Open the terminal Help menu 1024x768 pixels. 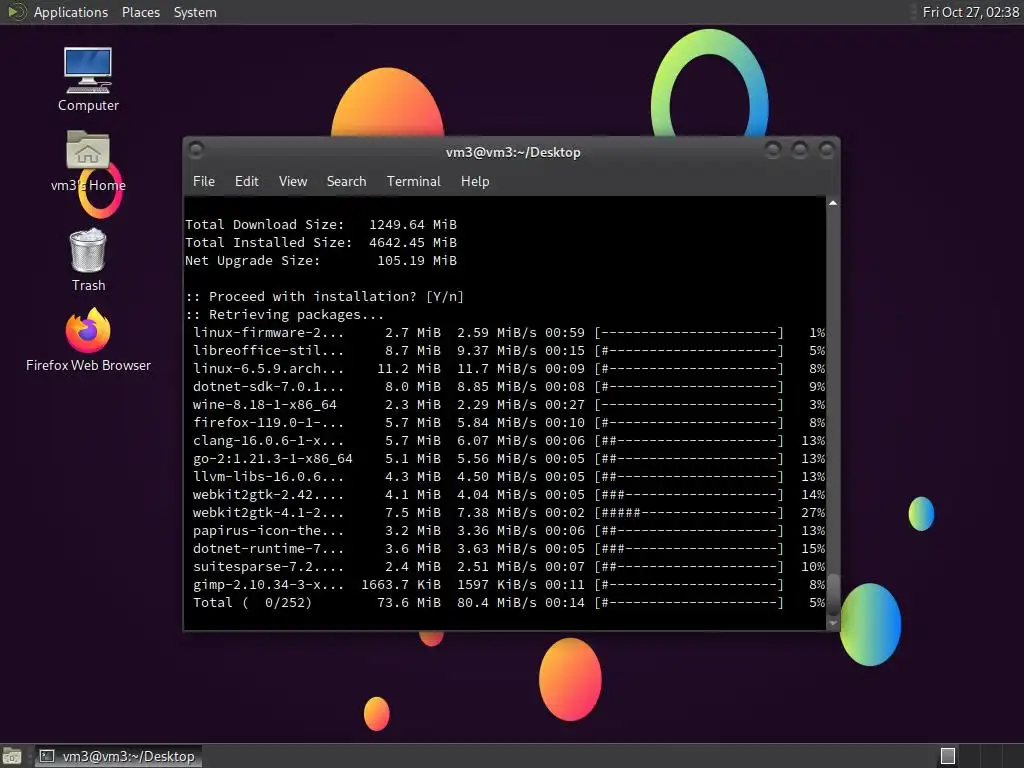(x=475, y=181)
